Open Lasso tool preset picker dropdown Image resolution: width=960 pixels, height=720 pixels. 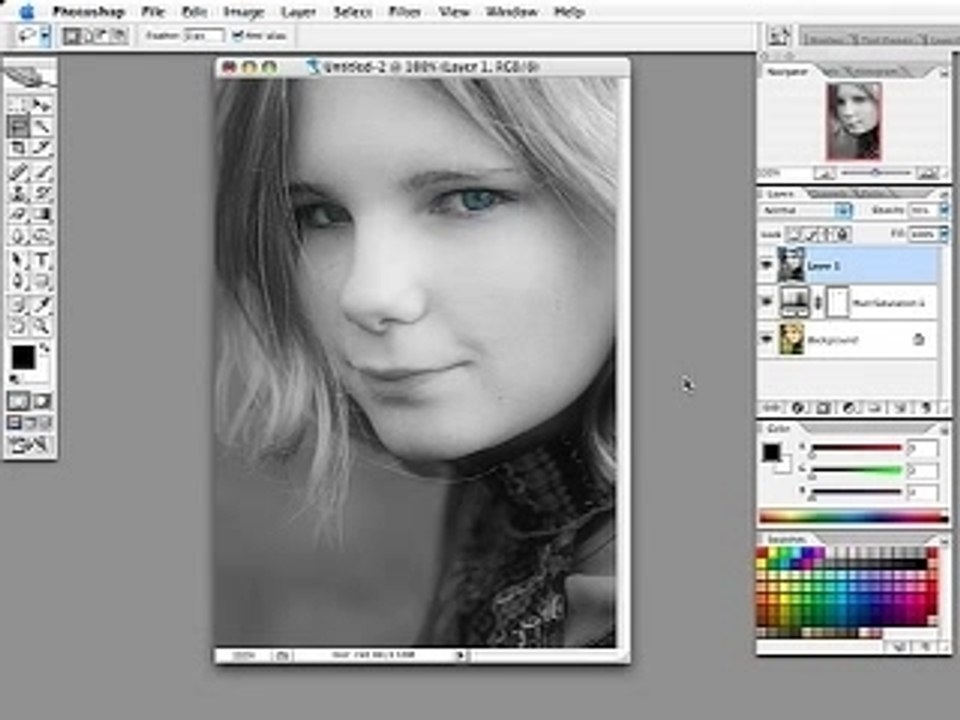coord(45,36)
